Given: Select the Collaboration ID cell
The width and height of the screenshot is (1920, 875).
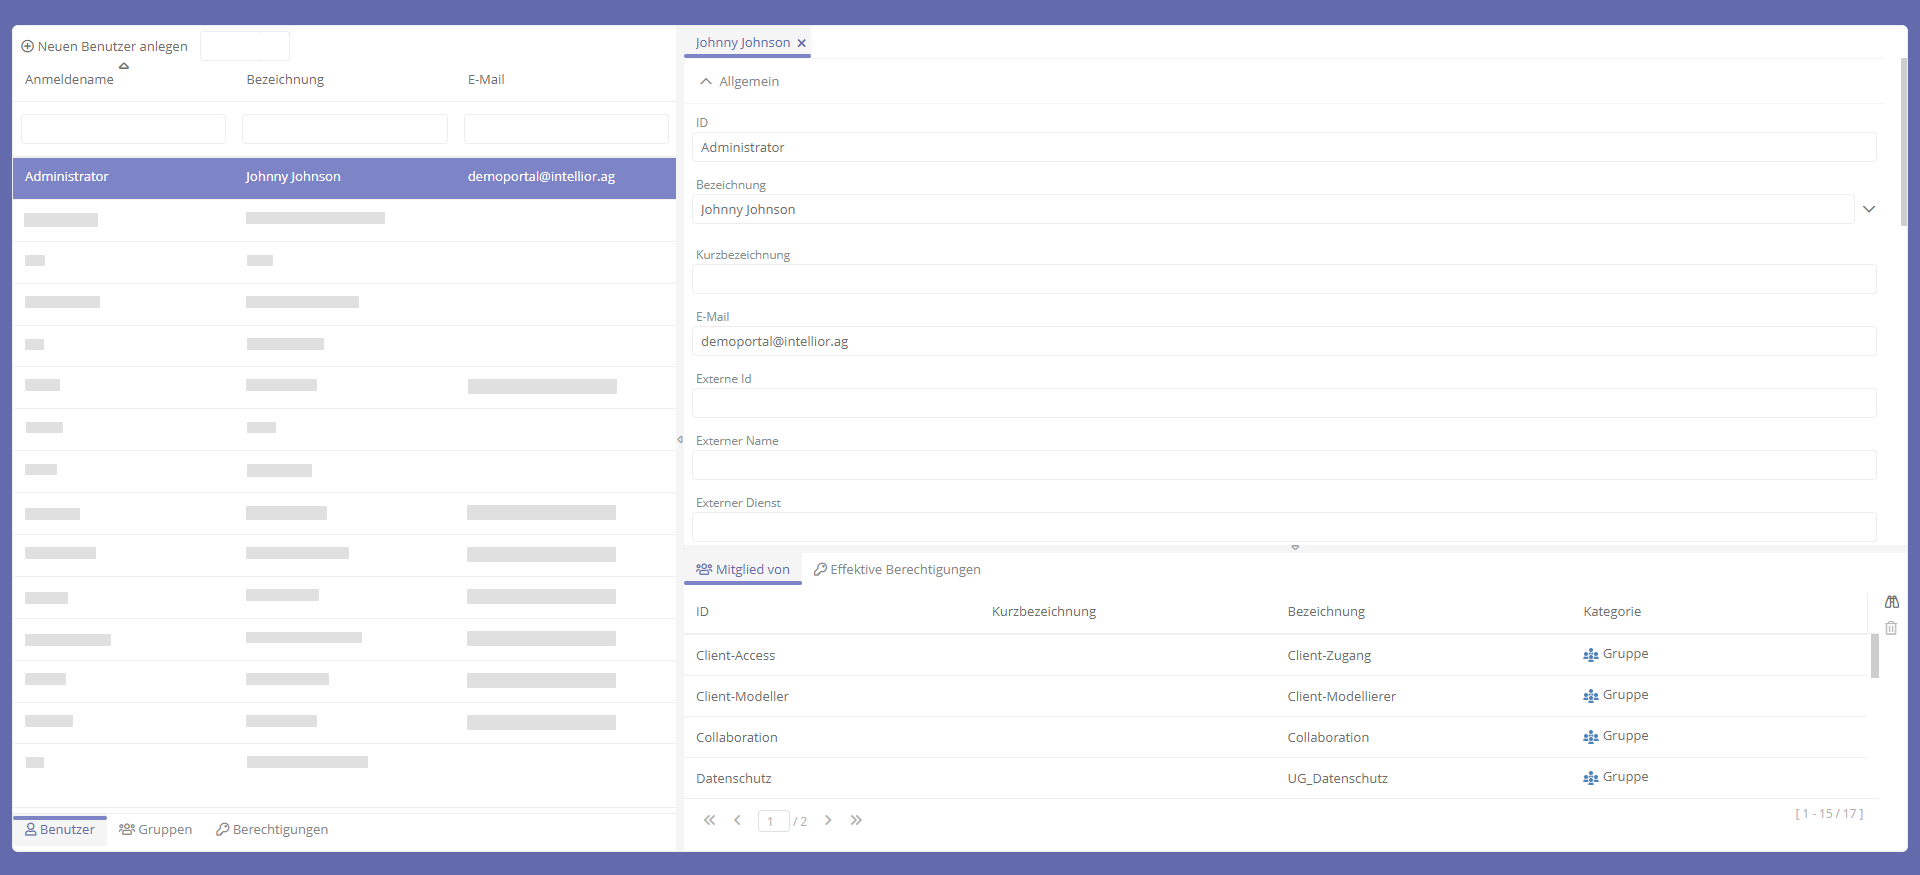Looking at the screenshot, I should (x=737, y=737).
